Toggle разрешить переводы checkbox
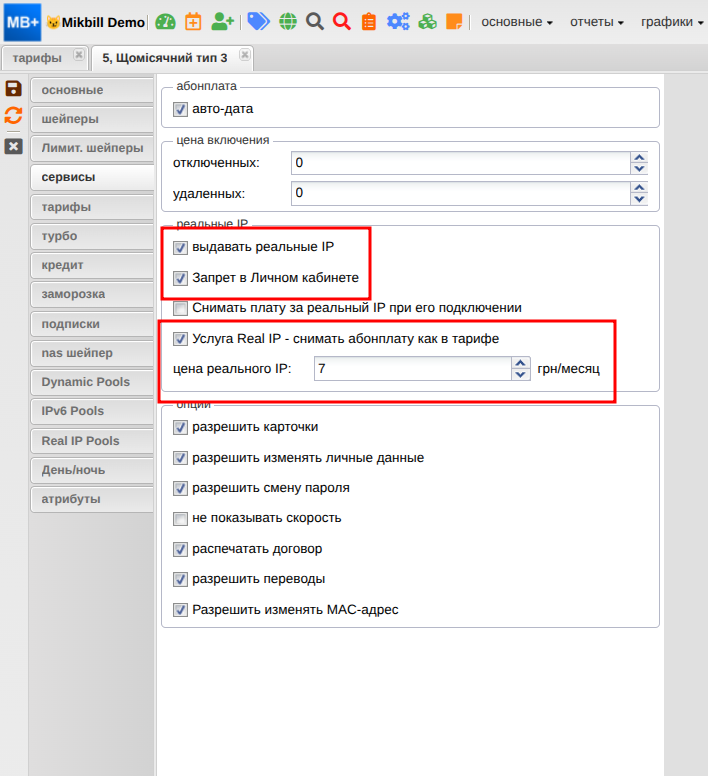 (180, 580)
